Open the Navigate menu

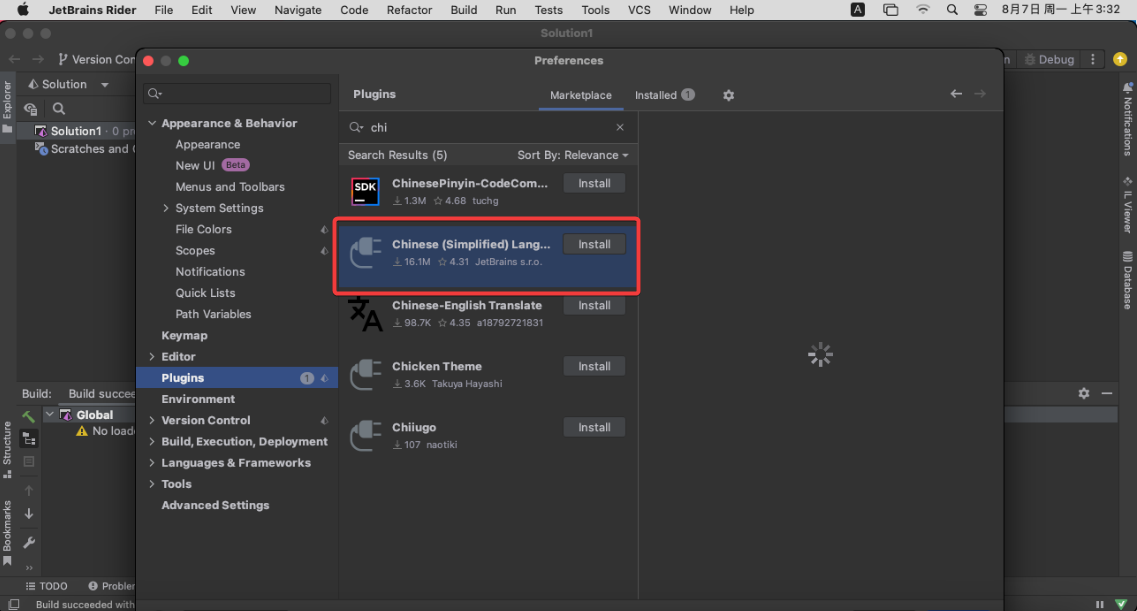pyautogui.click(x=297, y=9)
